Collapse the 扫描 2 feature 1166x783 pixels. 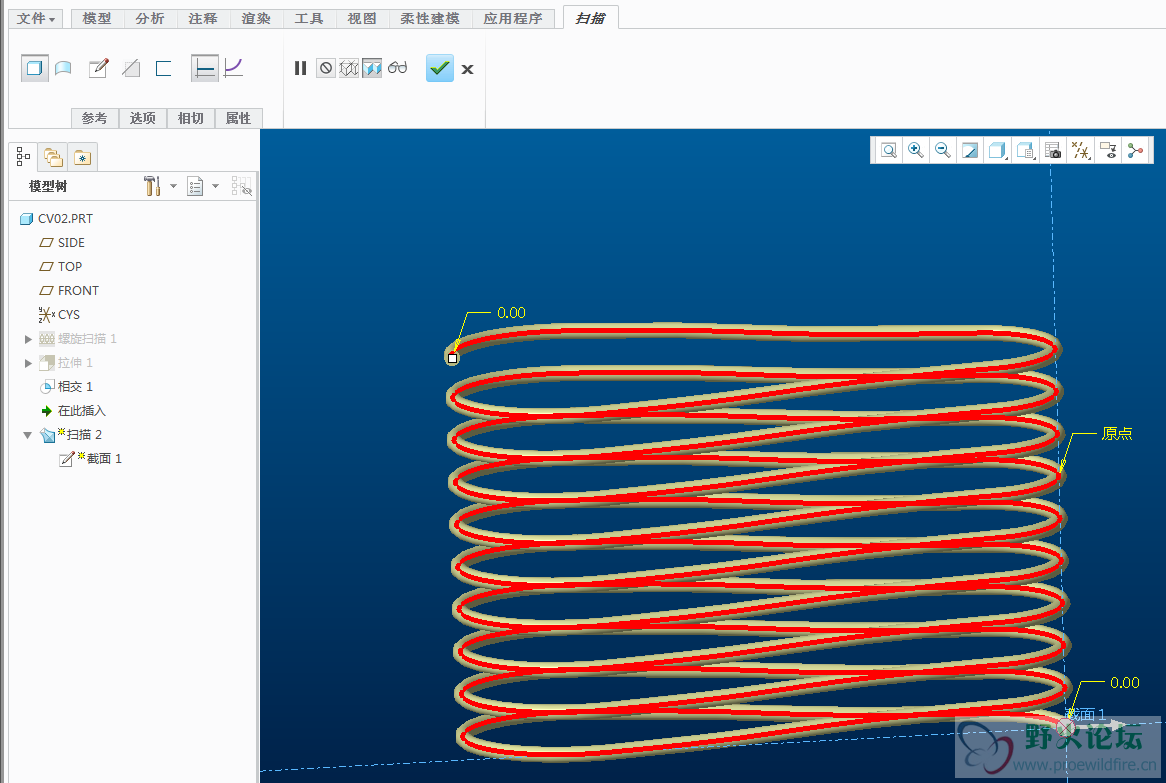pyautogui.click(x=28, y=435)
